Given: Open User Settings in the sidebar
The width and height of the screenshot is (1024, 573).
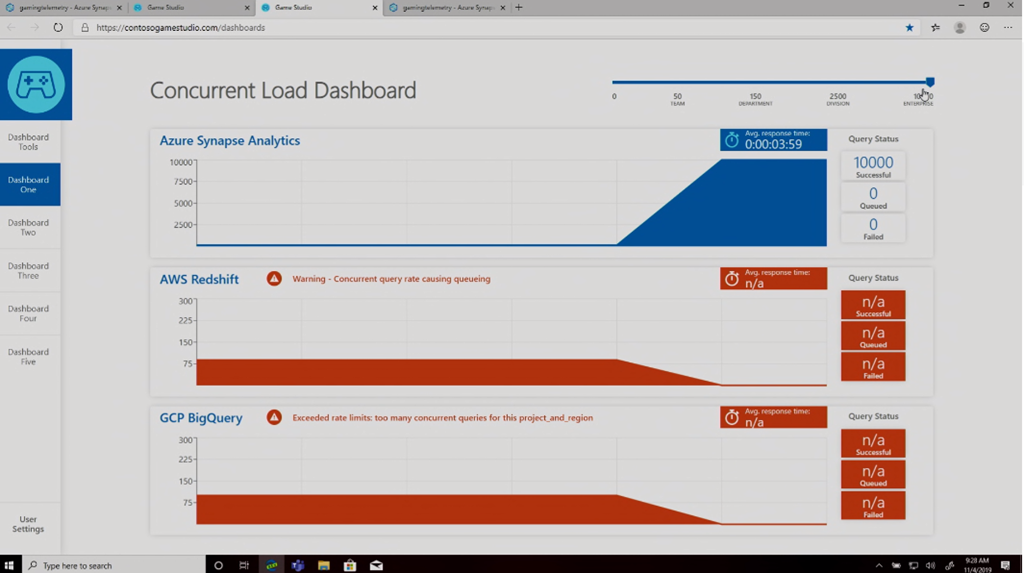Looking at the screenshot, I should [x=29, y=524].
